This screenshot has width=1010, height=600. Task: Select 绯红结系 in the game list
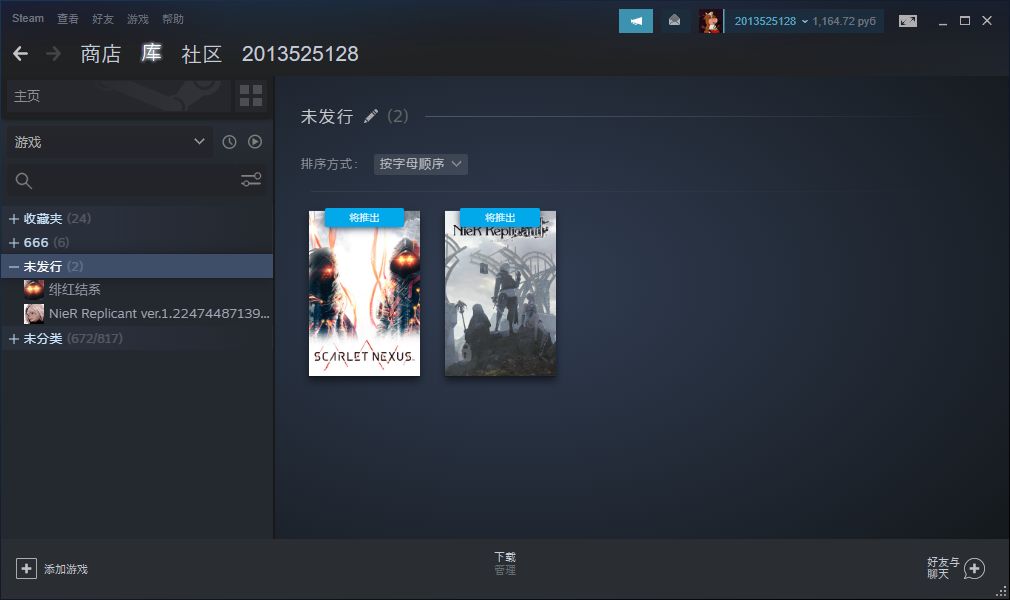[x=75, y=290]
